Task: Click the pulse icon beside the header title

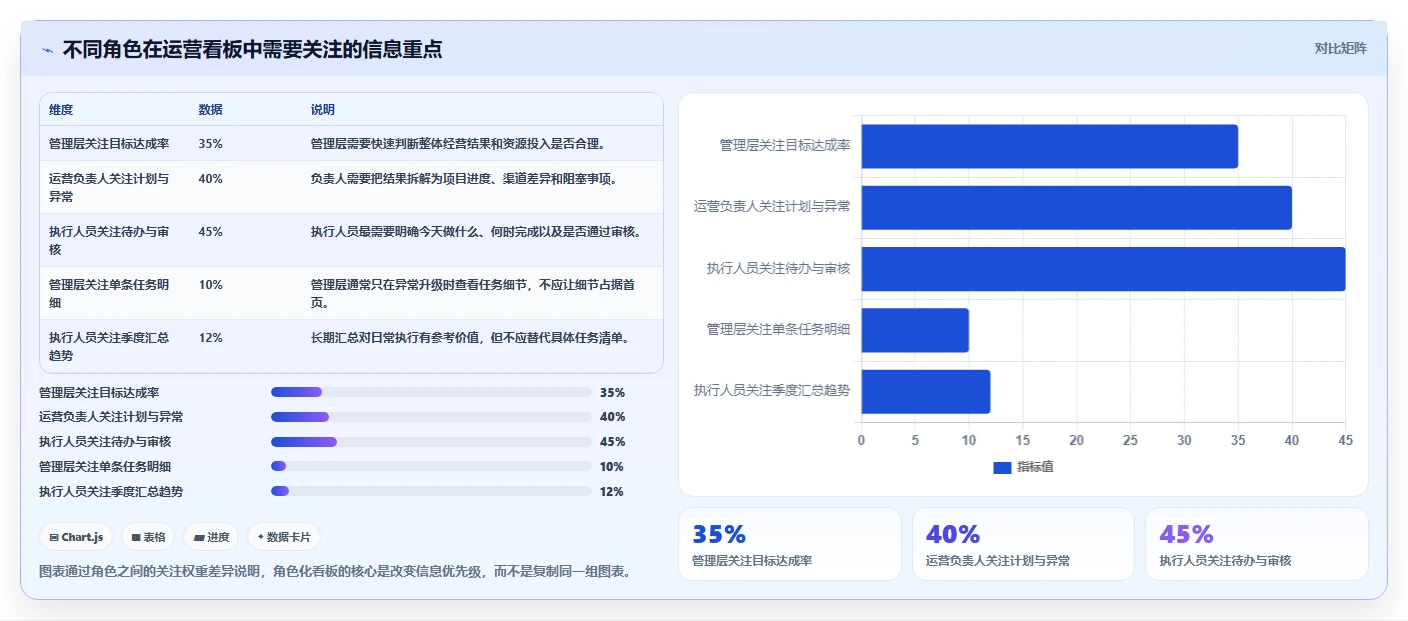Action: click(47, 50)
